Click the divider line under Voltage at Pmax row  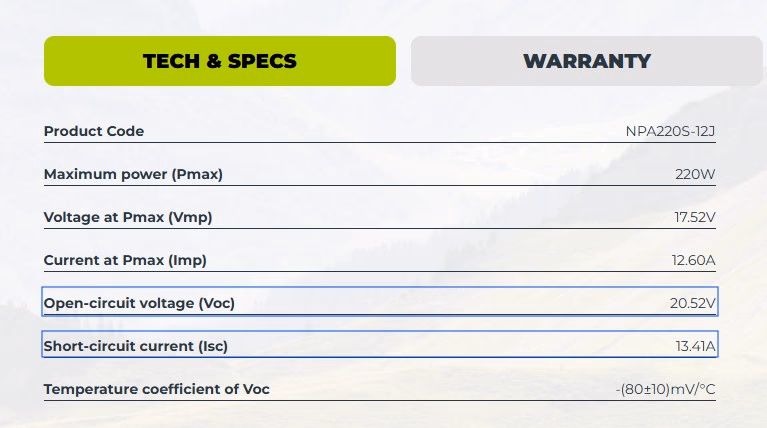coord(380,229)
